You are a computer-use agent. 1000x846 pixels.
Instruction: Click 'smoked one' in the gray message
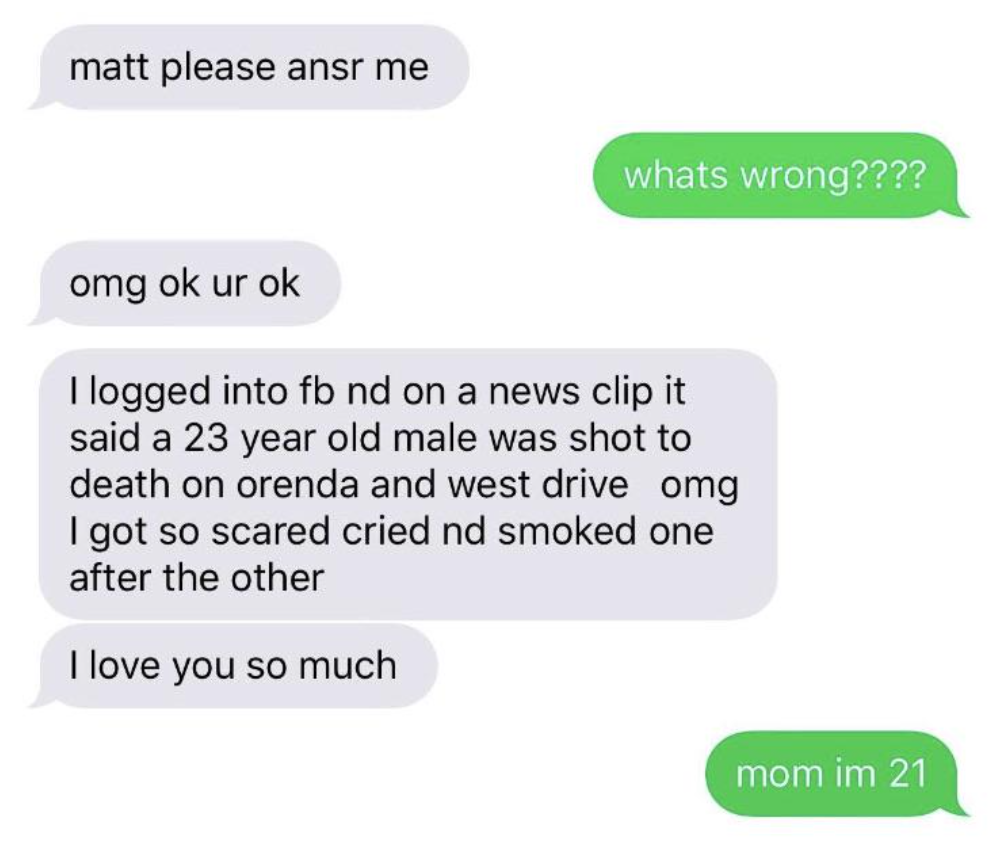[605, 531]
